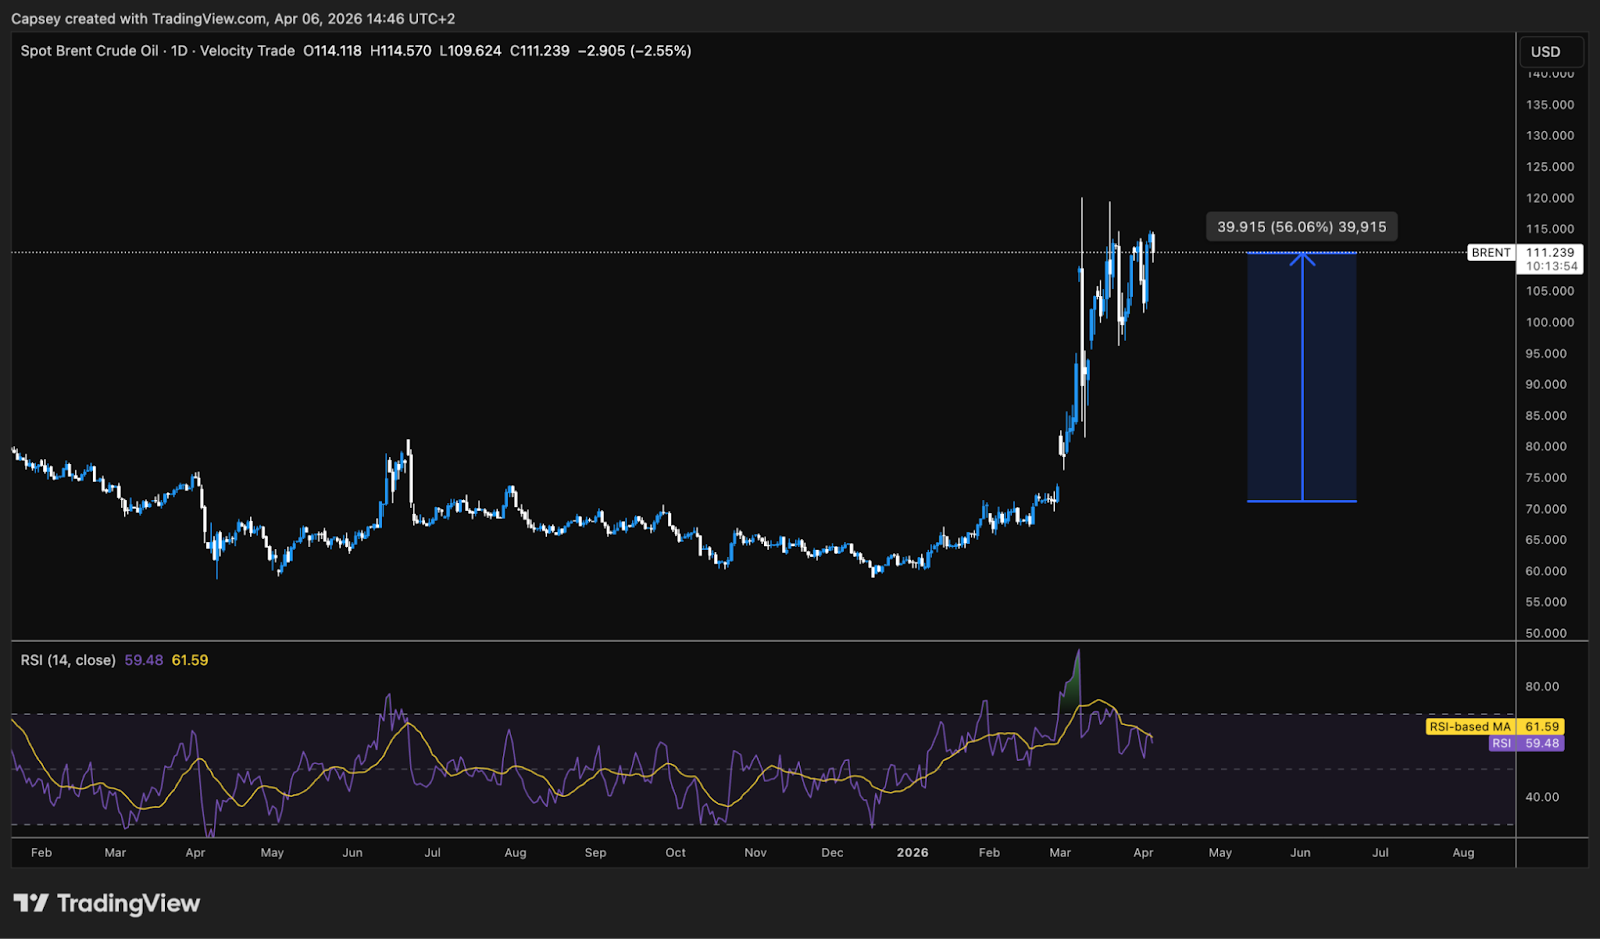Click the Mar label right of 2026
Viewport: 1600px width, 939px height.
[x=1060, y=853]
